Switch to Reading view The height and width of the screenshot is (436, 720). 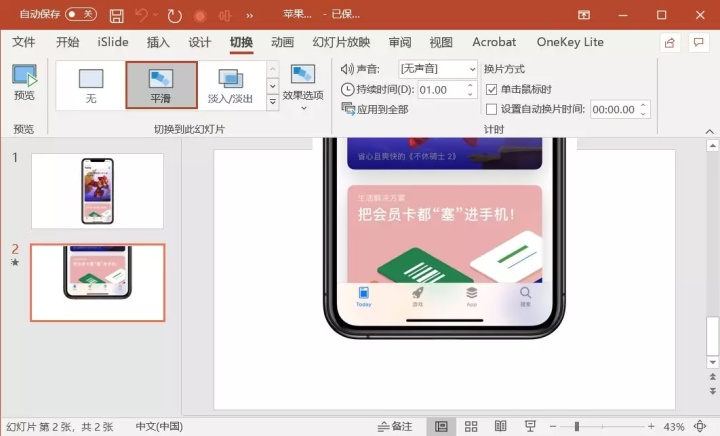click(x=501, y=427)
